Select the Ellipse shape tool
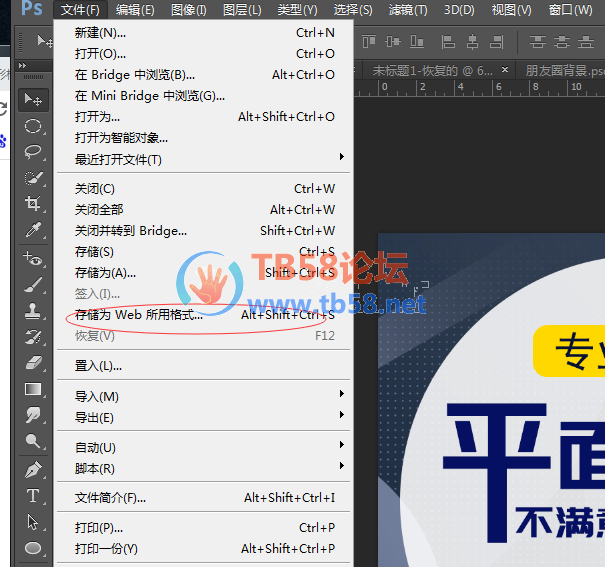The image size is (605, 567). [x=33, y=548]
